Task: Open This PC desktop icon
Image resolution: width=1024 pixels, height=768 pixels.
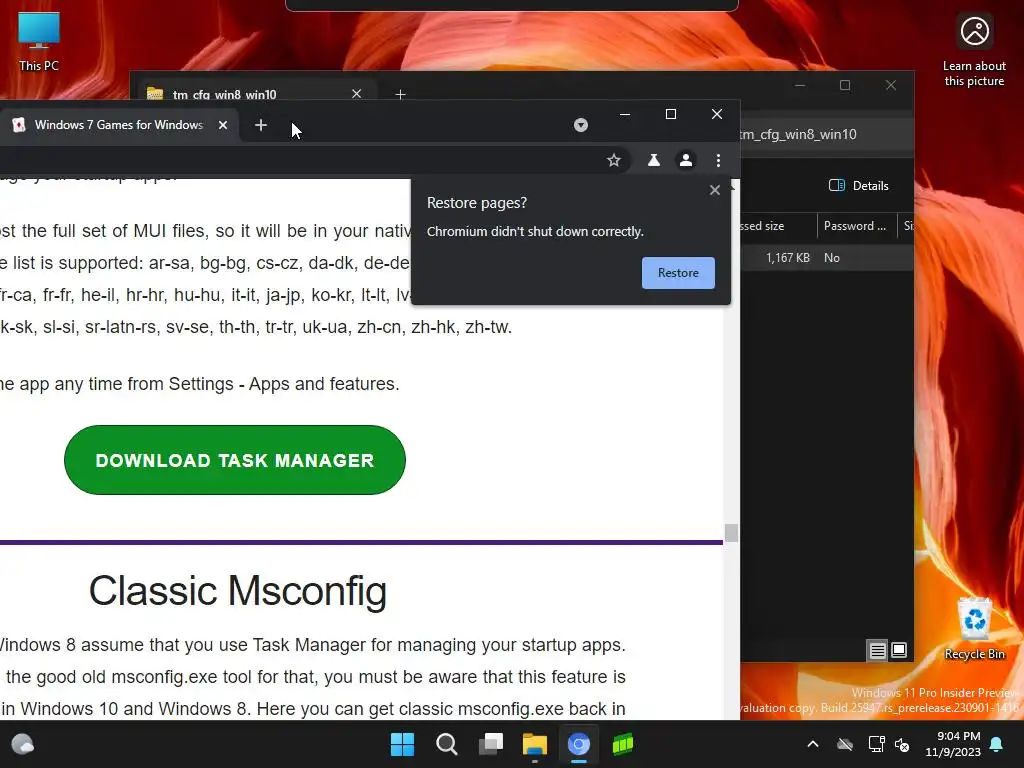Action: pyautogui.click(x=39, y=42)
